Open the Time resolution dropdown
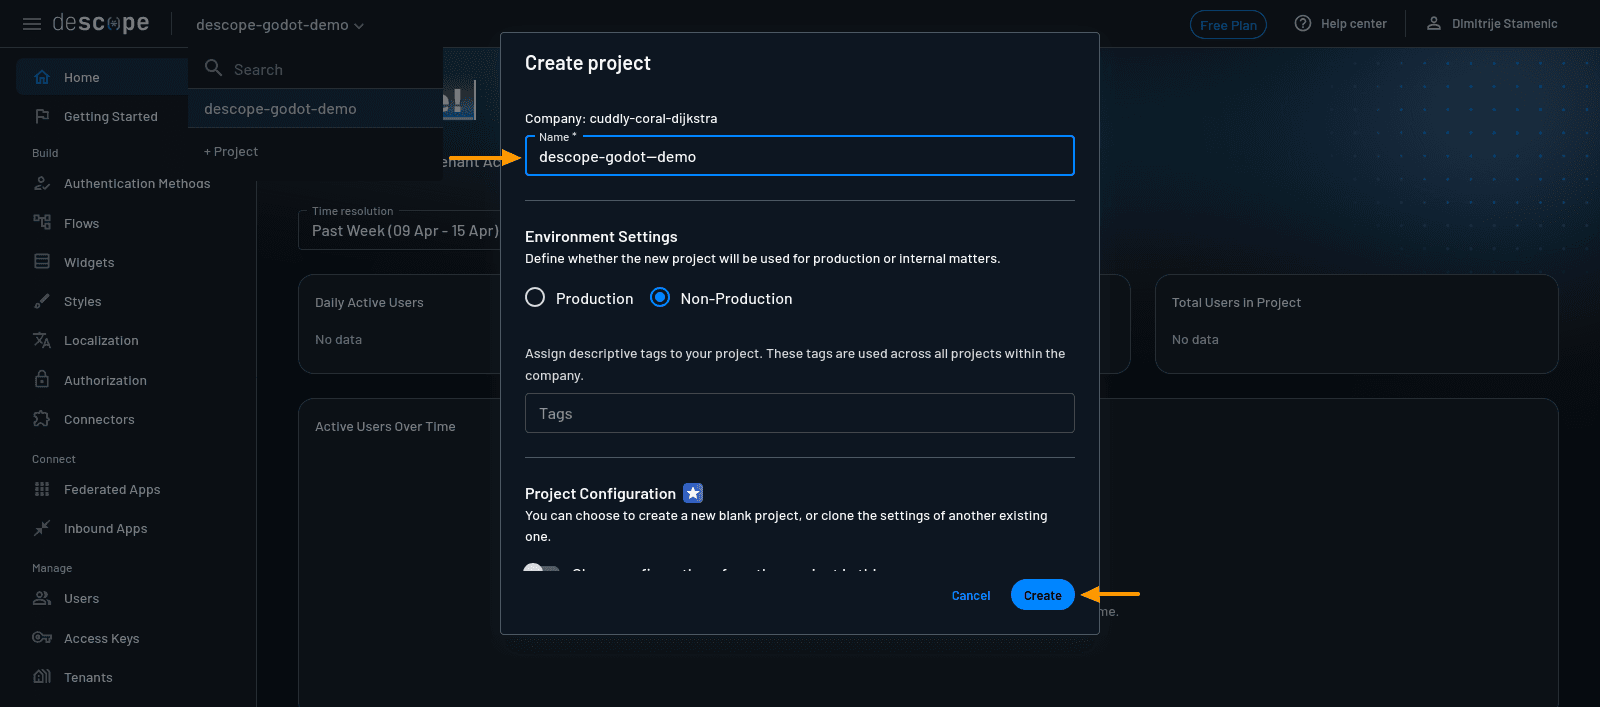1600x707 pixels. point(400,230)
